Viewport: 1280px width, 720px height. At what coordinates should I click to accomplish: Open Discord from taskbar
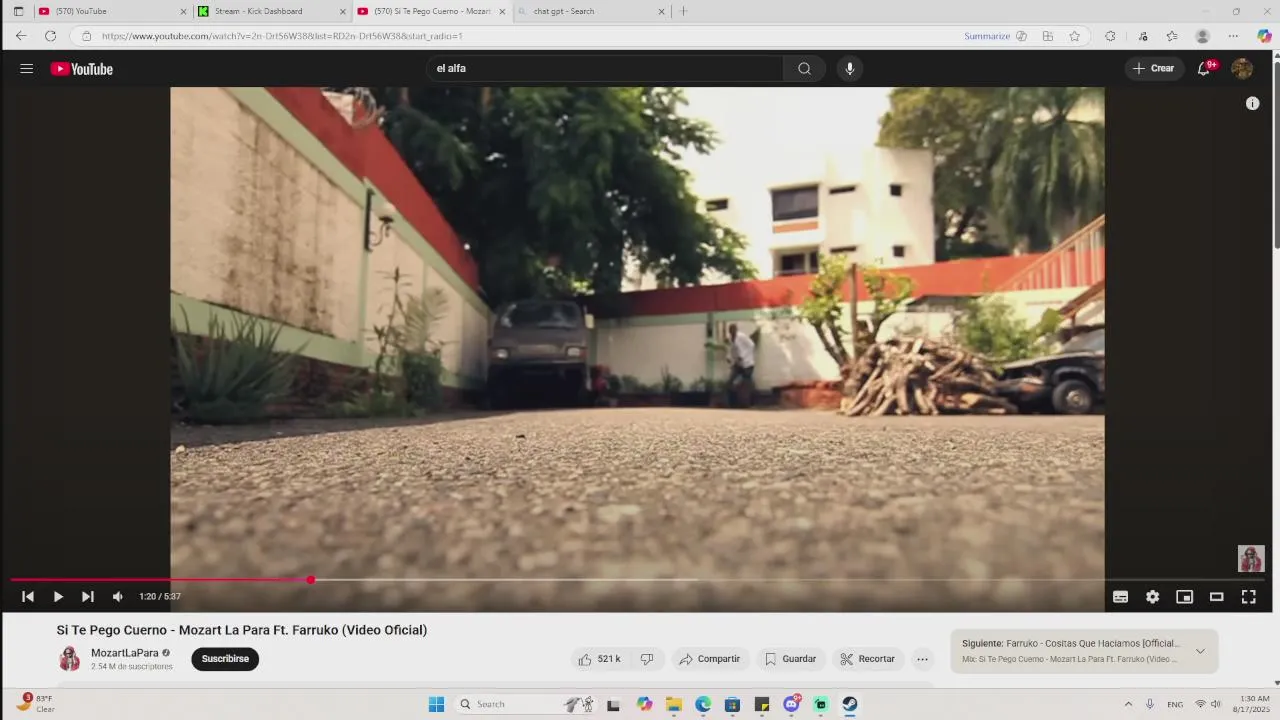point(791,704)
